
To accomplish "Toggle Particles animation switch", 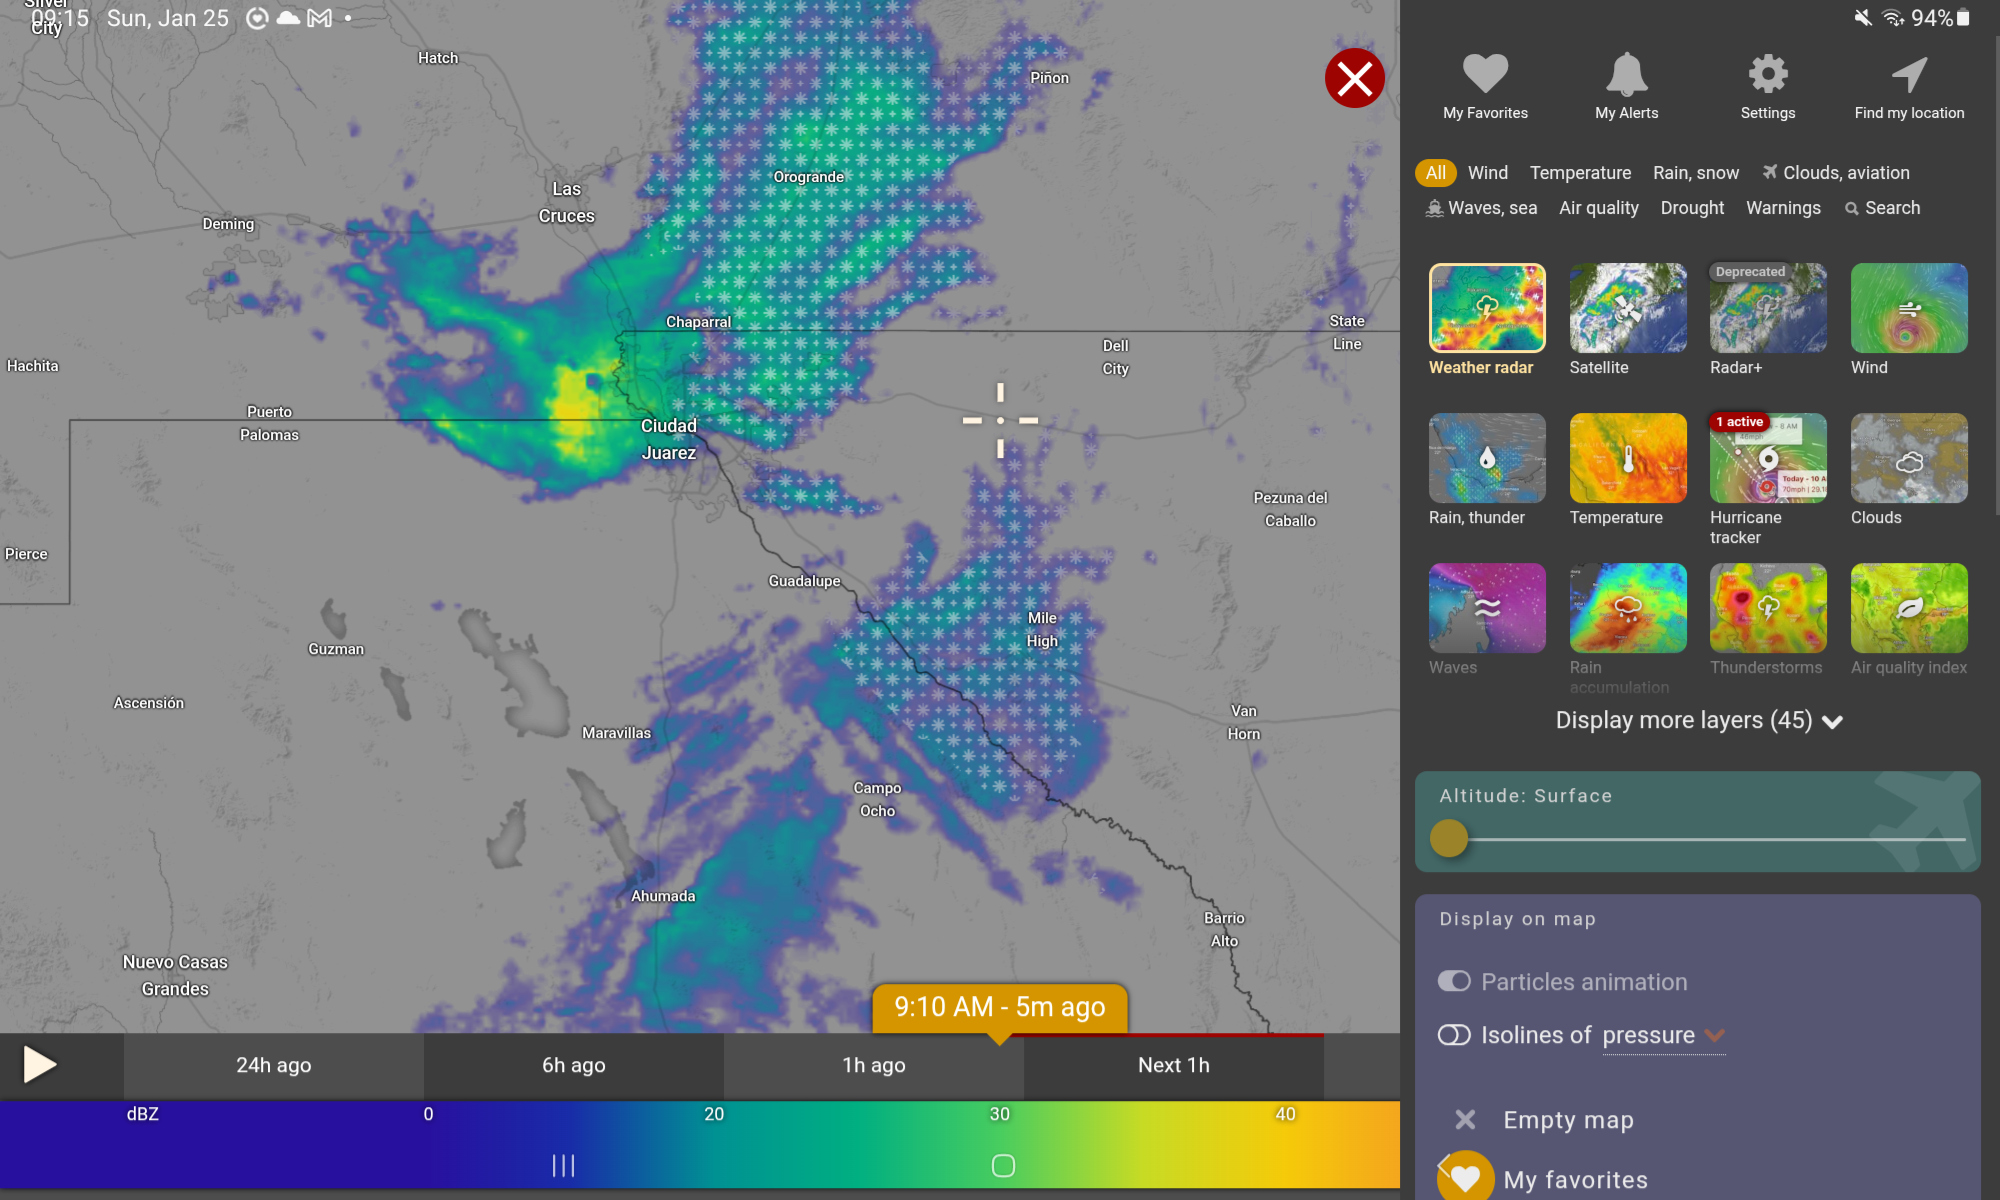I will coord(1454,981).
